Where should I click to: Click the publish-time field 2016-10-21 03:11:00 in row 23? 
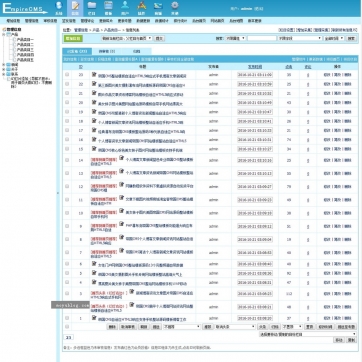tap(255, 75)
